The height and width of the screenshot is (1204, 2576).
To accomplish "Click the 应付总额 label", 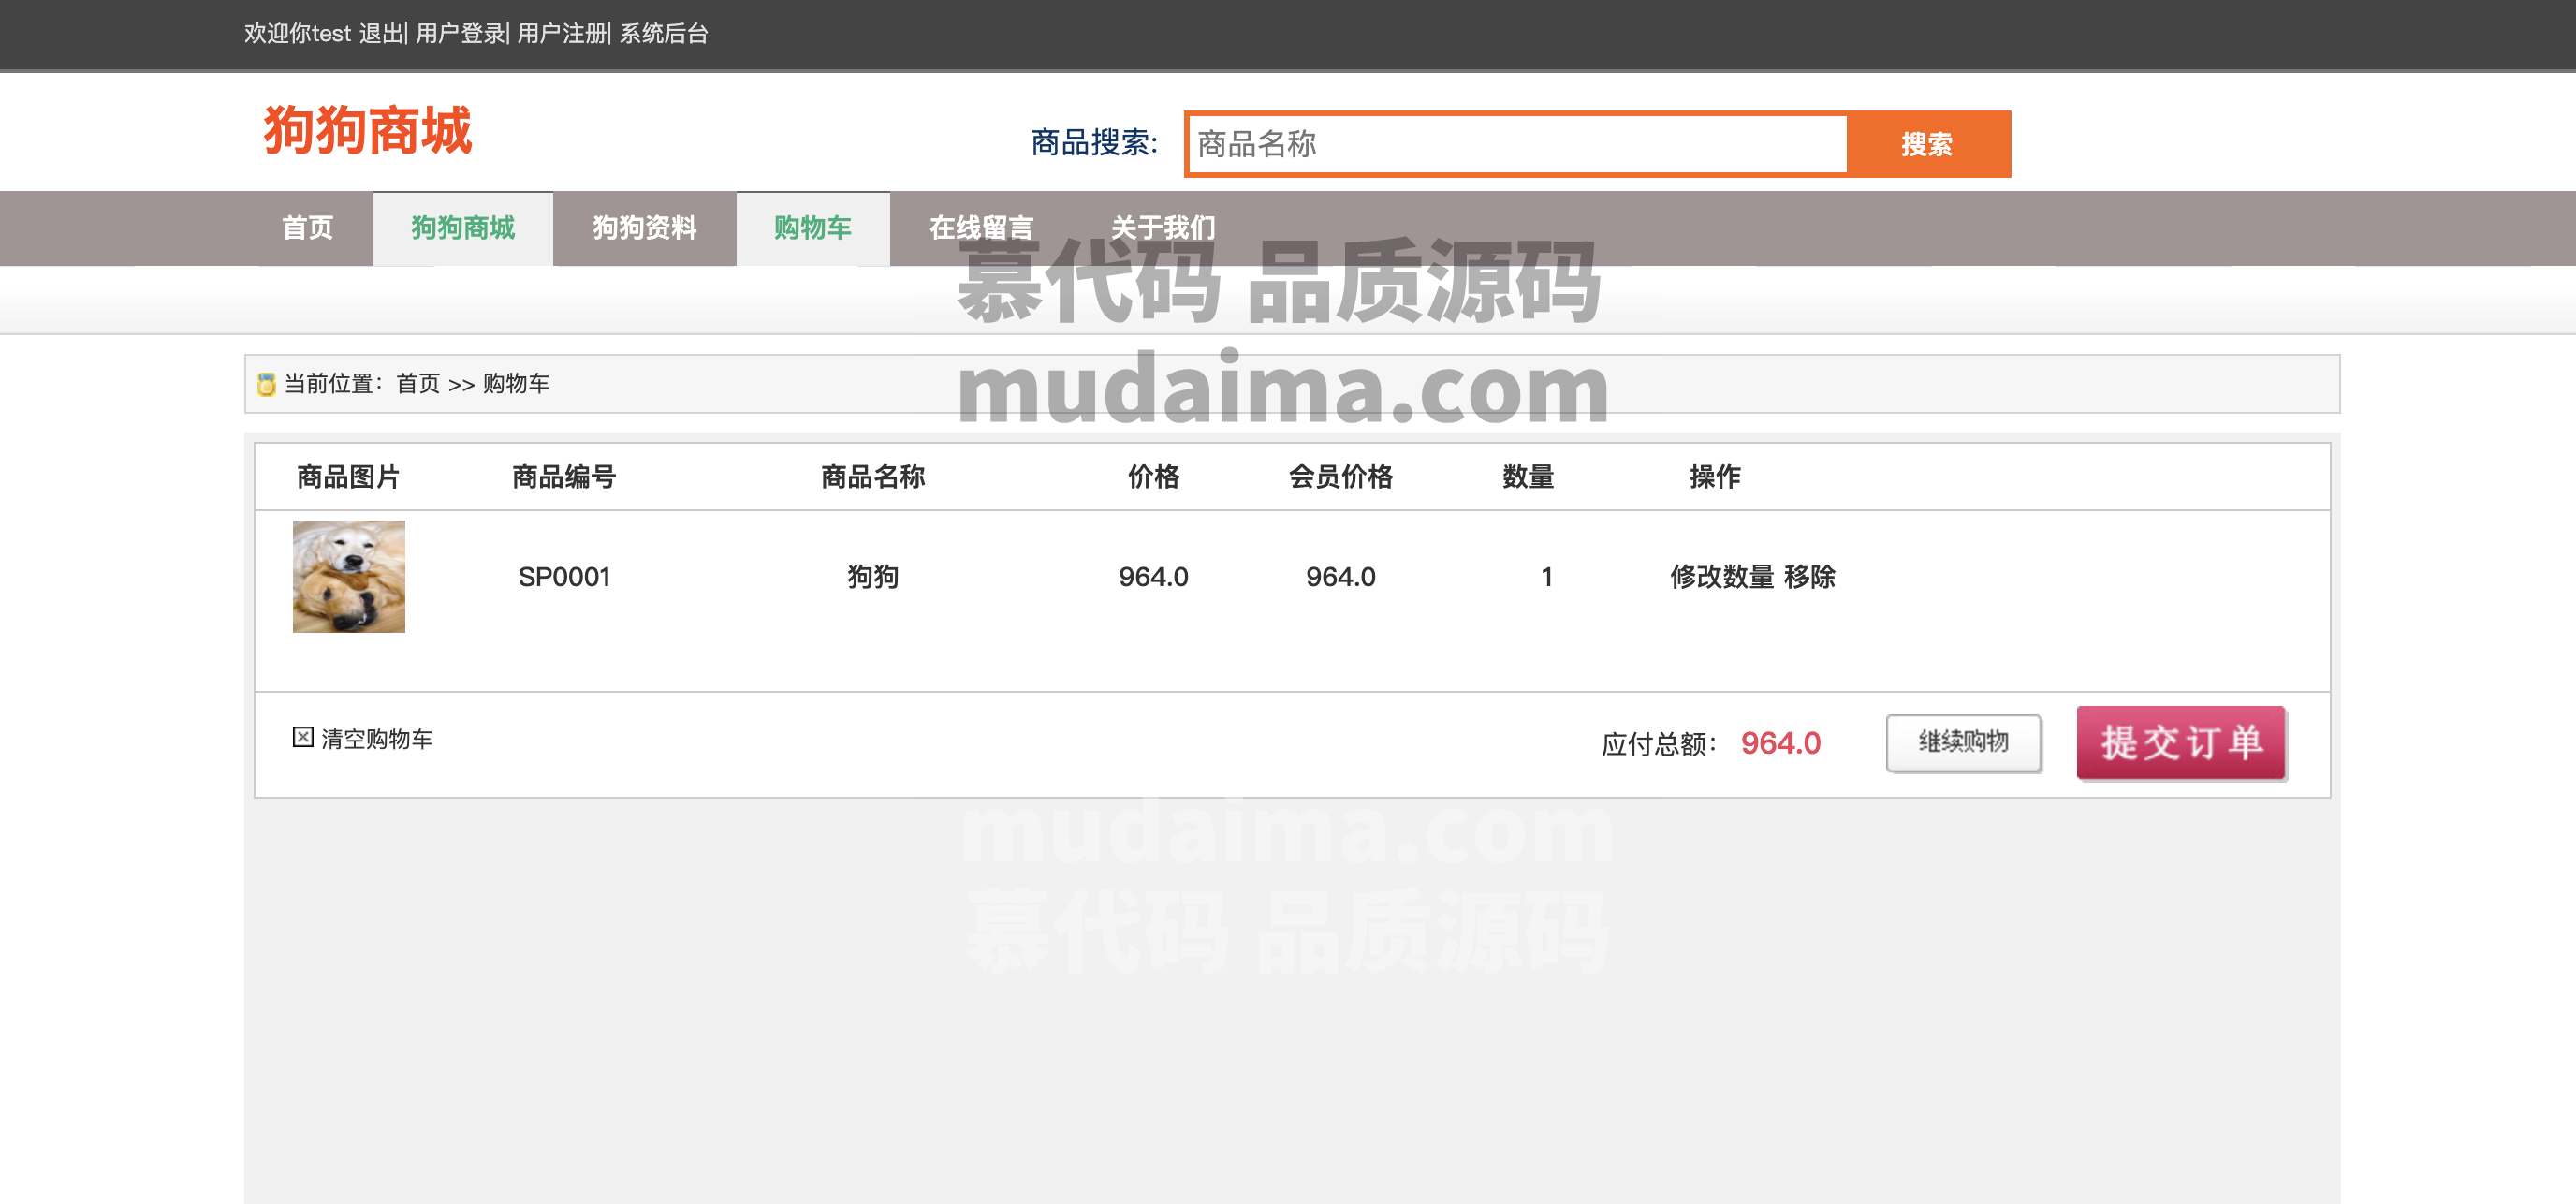I will 1659,744.
